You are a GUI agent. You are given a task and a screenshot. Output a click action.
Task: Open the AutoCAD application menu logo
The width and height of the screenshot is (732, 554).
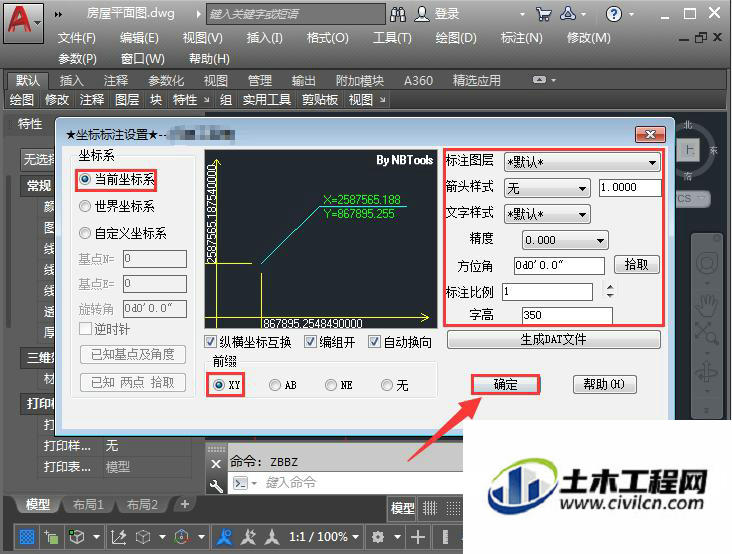(23, 22)
